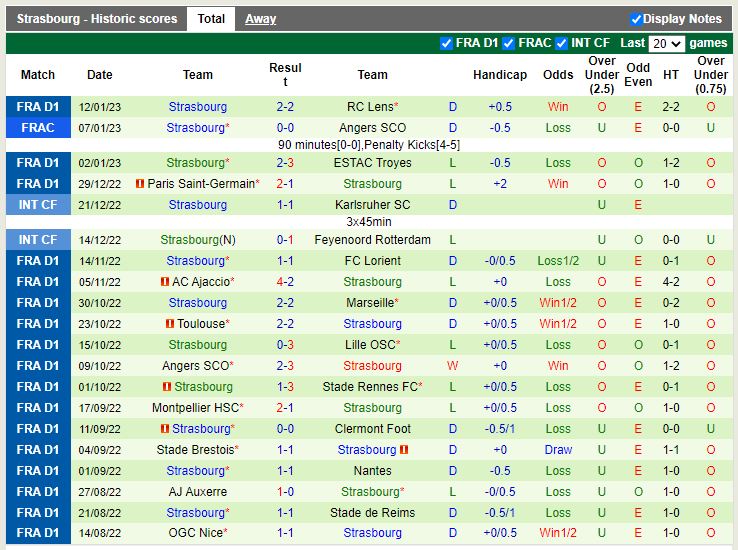
Task: Toggle the Display Notes checkbox
Action: (636, 19)
